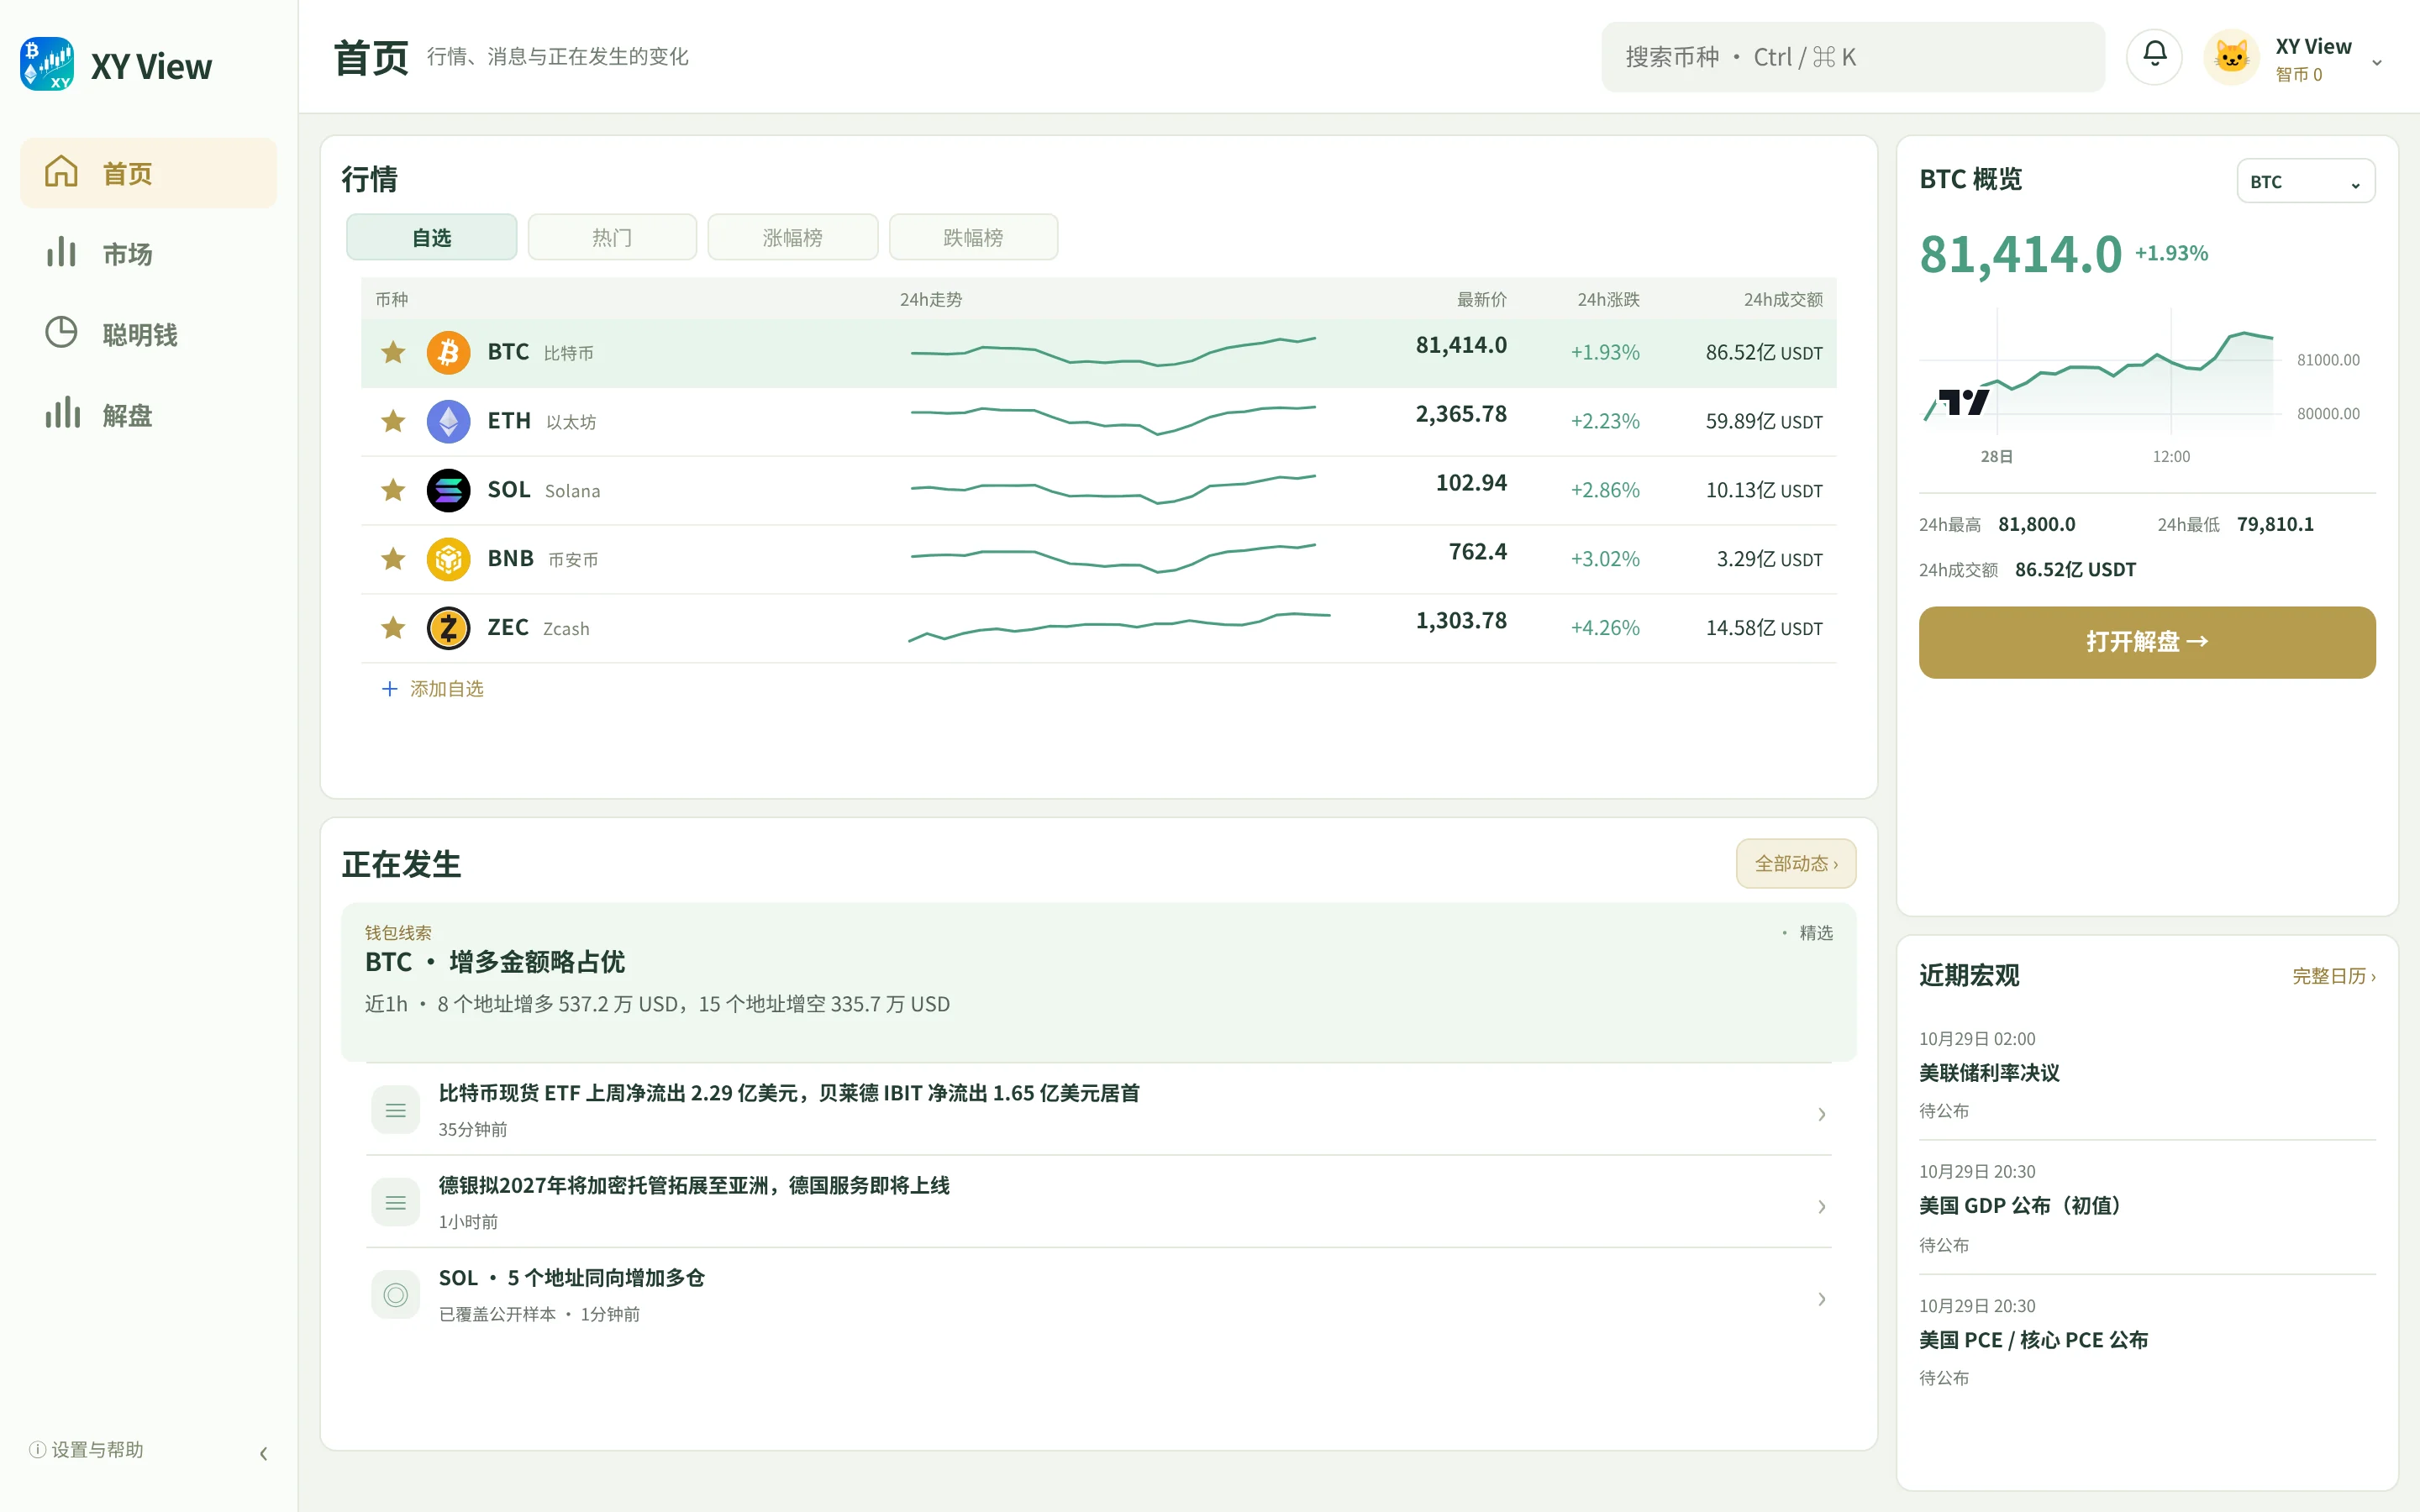Open the 解盘 analysis sidebar item
Viewport: 2420px width, 1512px height.
coord(148,414)
